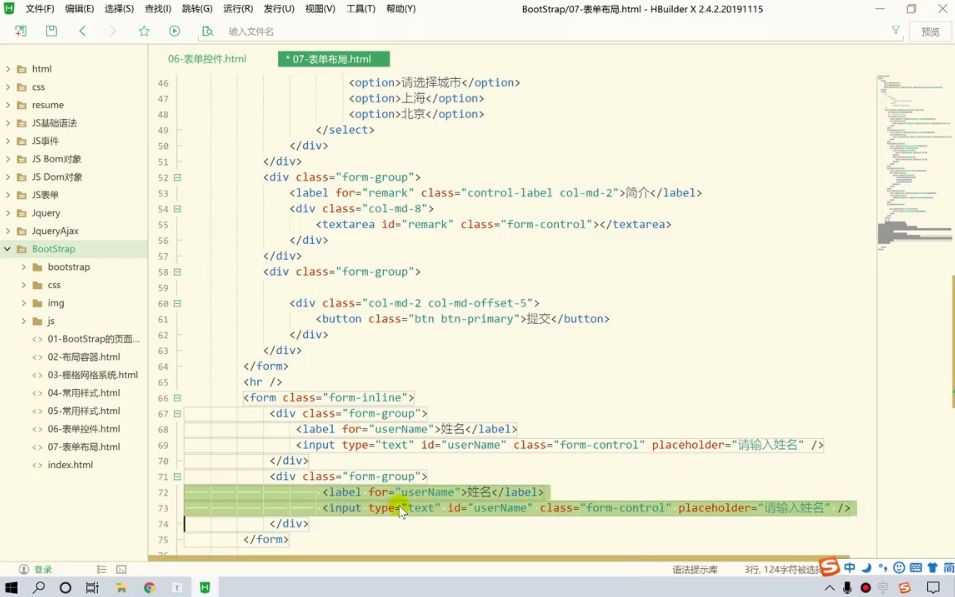Click the bookmark star icon
The image size is (955, 597).
coord(144,31)
